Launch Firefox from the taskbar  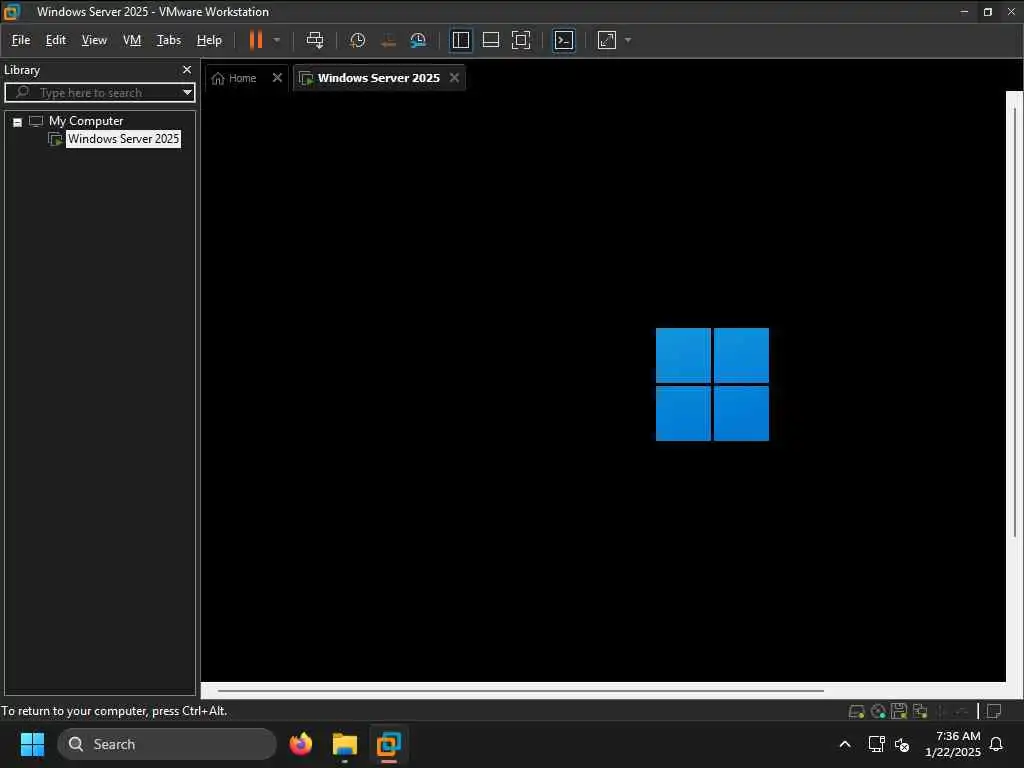[x=301, y=744]
